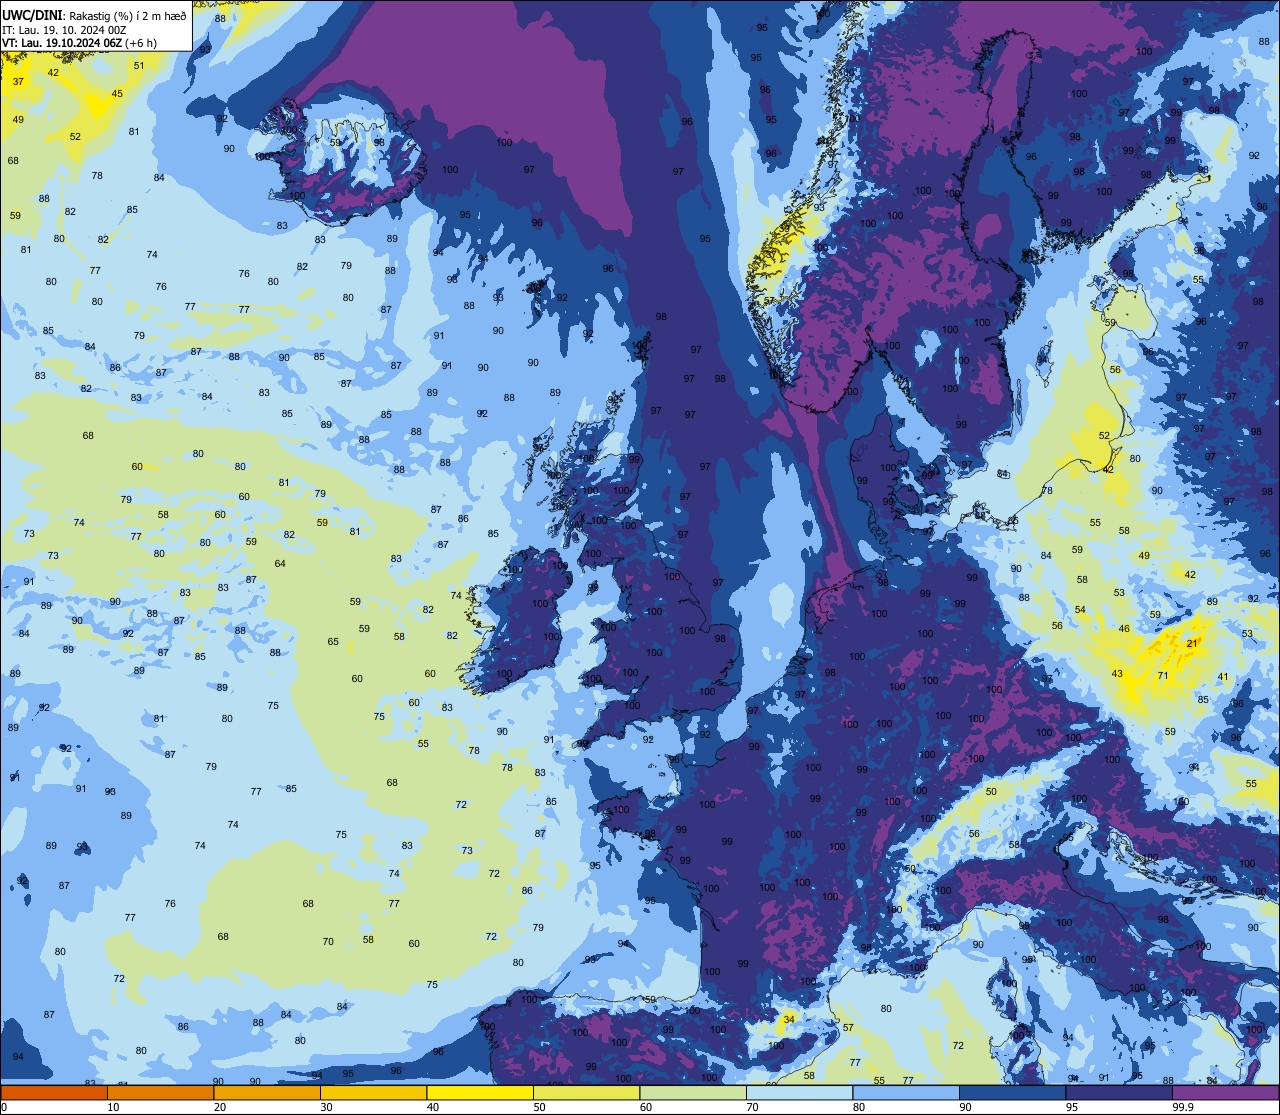Click the map value '45' in the yellow patch
The width and height of the screenshot is (1280, 1115).
coord(117,94)
